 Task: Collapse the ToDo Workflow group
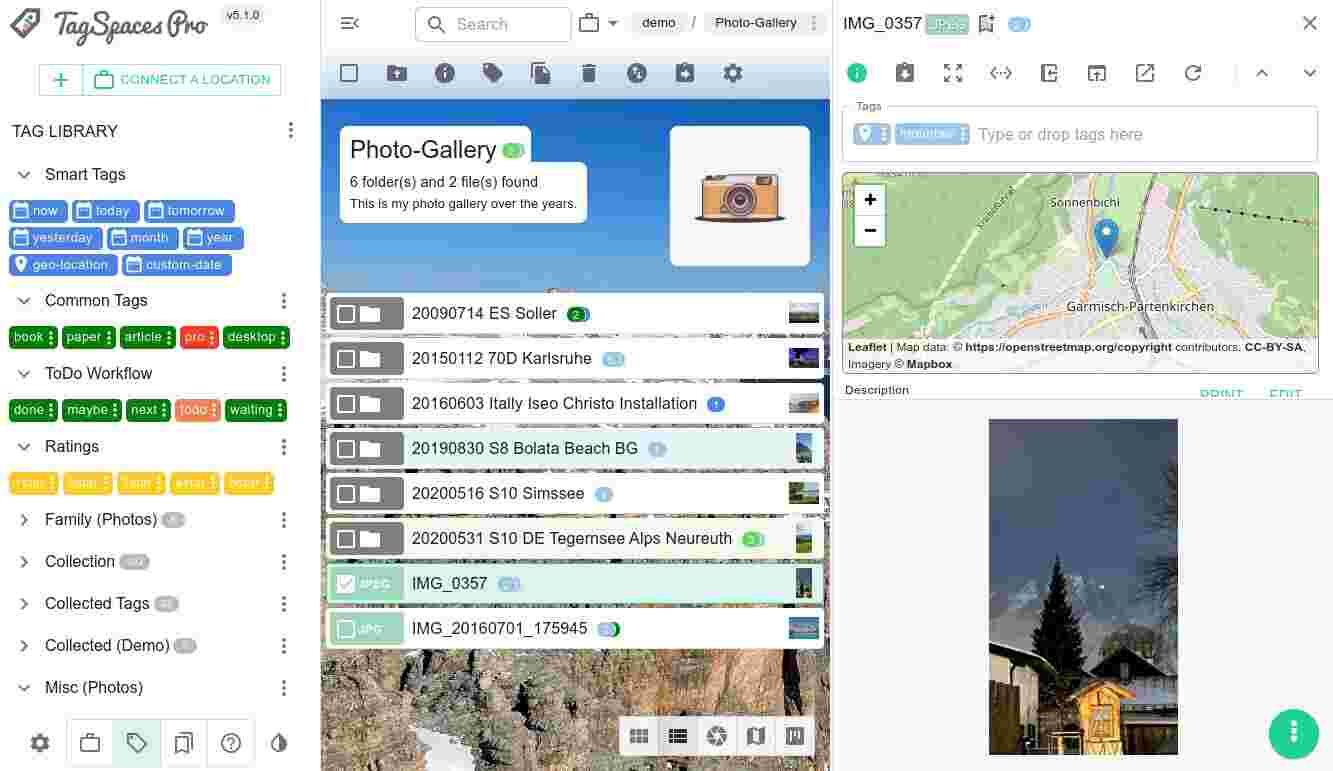[x=24, y=374]
